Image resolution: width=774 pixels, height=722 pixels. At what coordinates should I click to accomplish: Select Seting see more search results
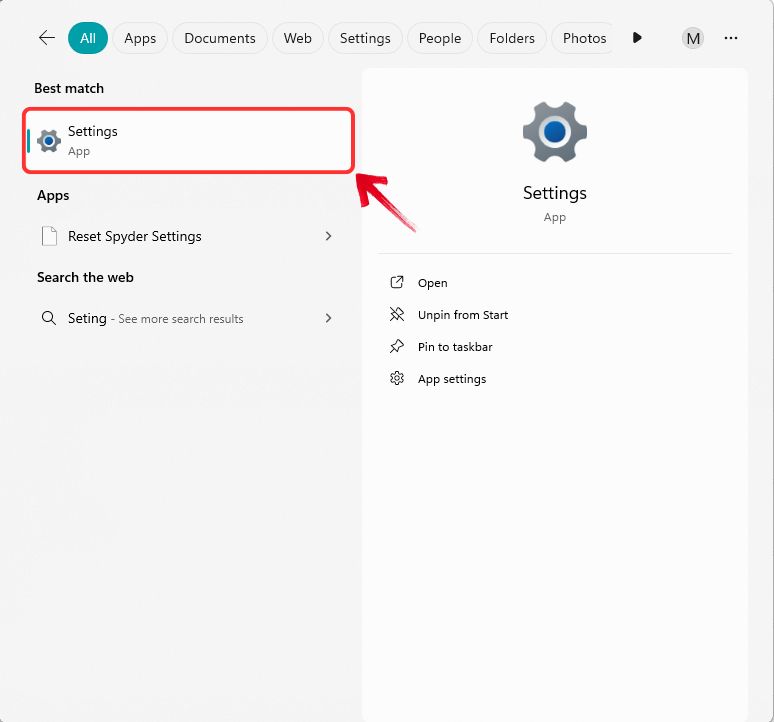pos(188,318)
